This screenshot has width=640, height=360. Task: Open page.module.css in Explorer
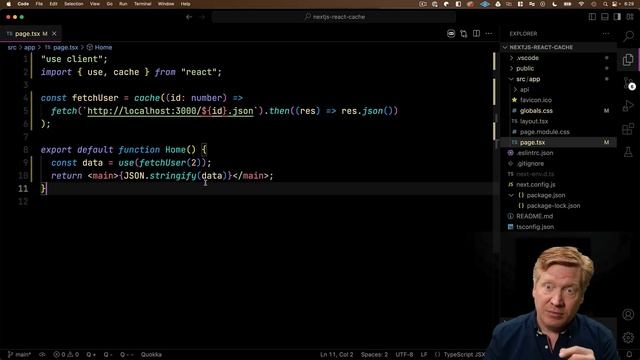click(558, 132)
